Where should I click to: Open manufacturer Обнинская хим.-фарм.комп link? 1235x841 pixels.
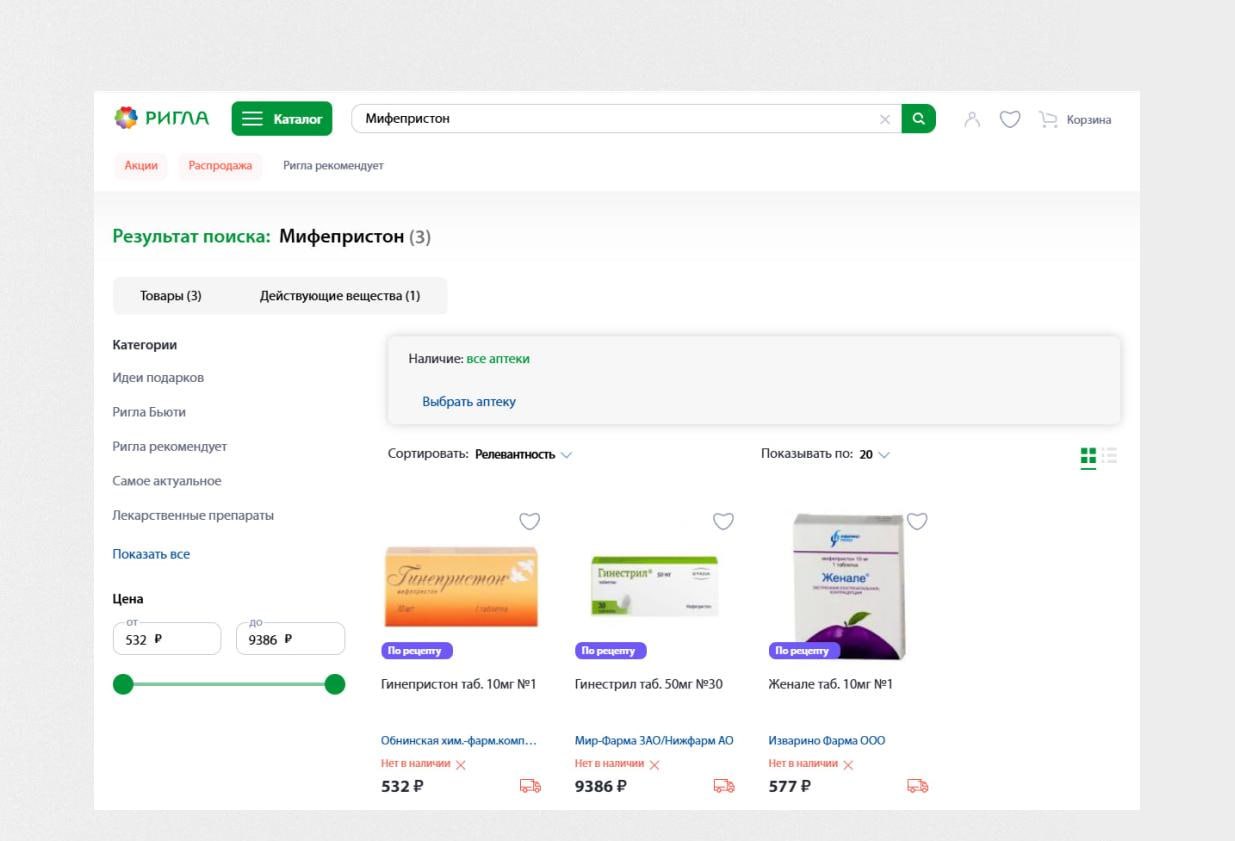(x=459, y=741)
